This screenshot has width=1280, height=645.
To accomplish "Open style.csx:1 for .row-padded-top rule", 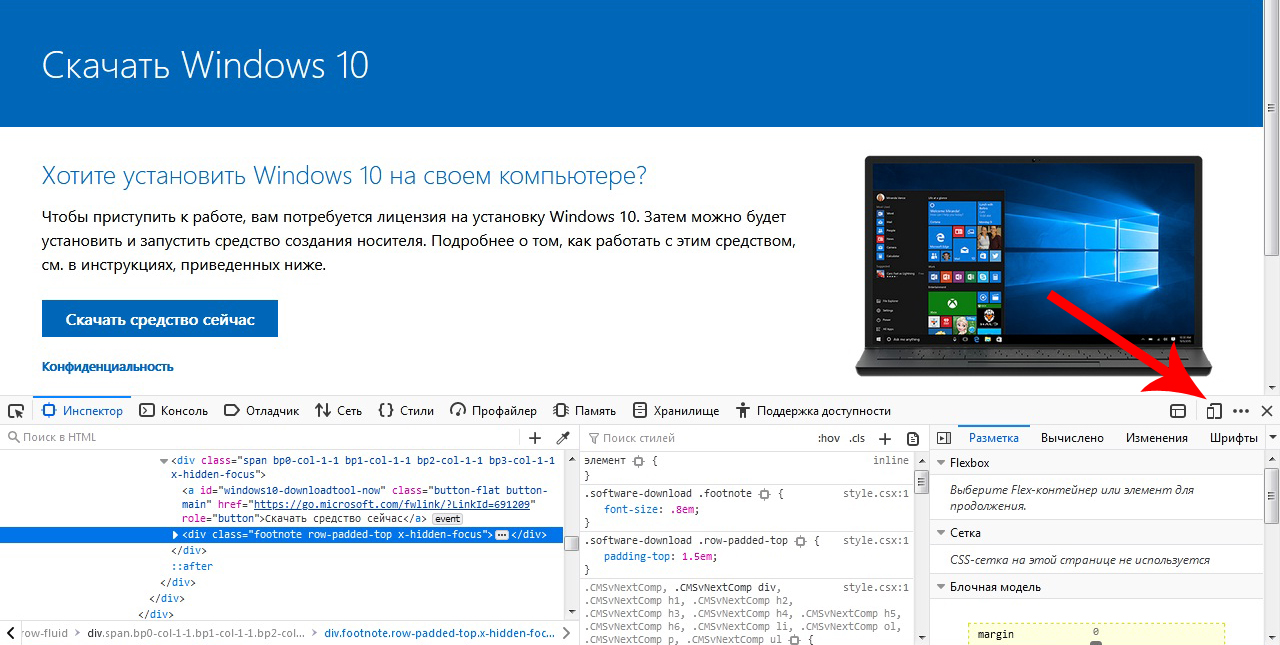I will click(876, 541).
